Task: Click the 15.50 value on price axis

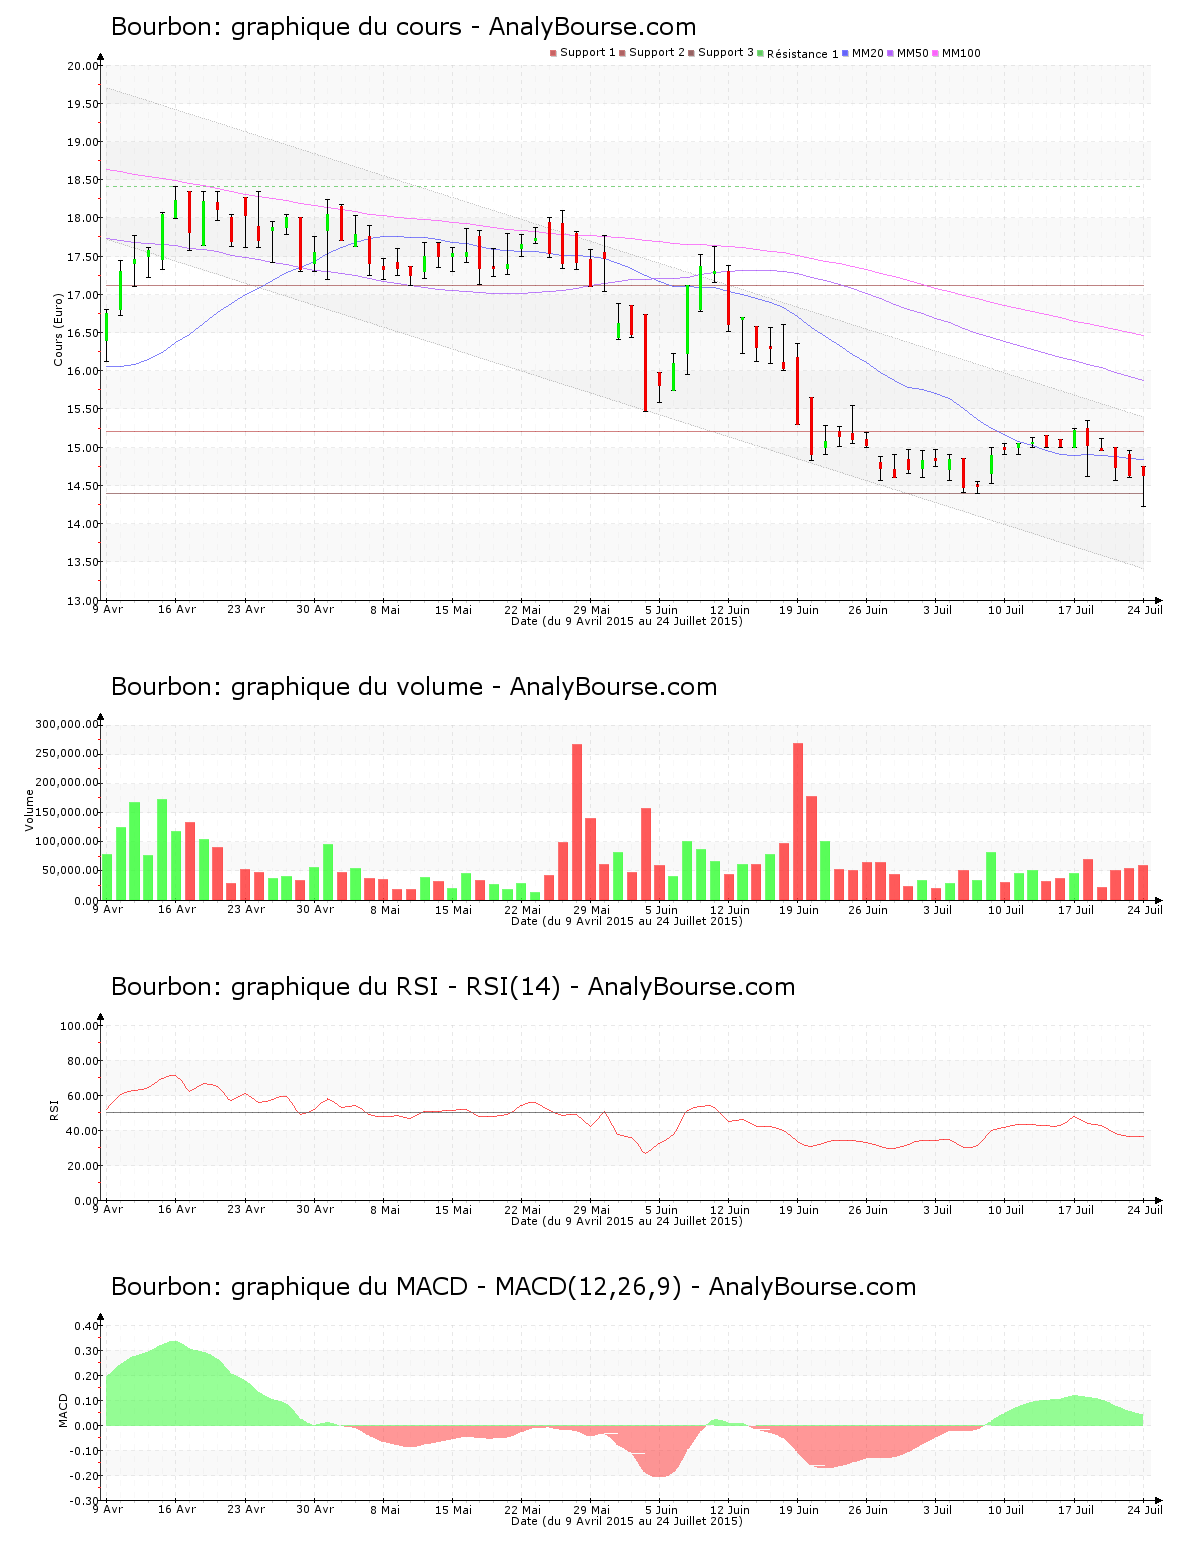Action: (83, 410)
